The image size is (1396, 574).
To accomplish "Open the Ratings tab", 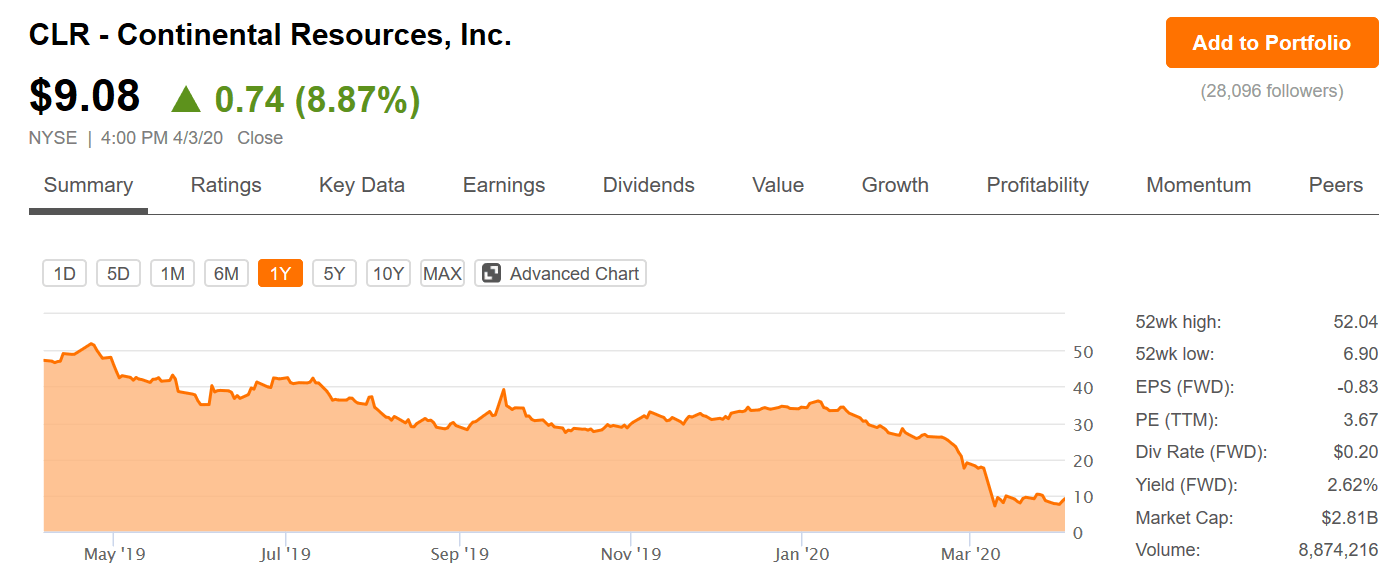I will pos(226,185).
